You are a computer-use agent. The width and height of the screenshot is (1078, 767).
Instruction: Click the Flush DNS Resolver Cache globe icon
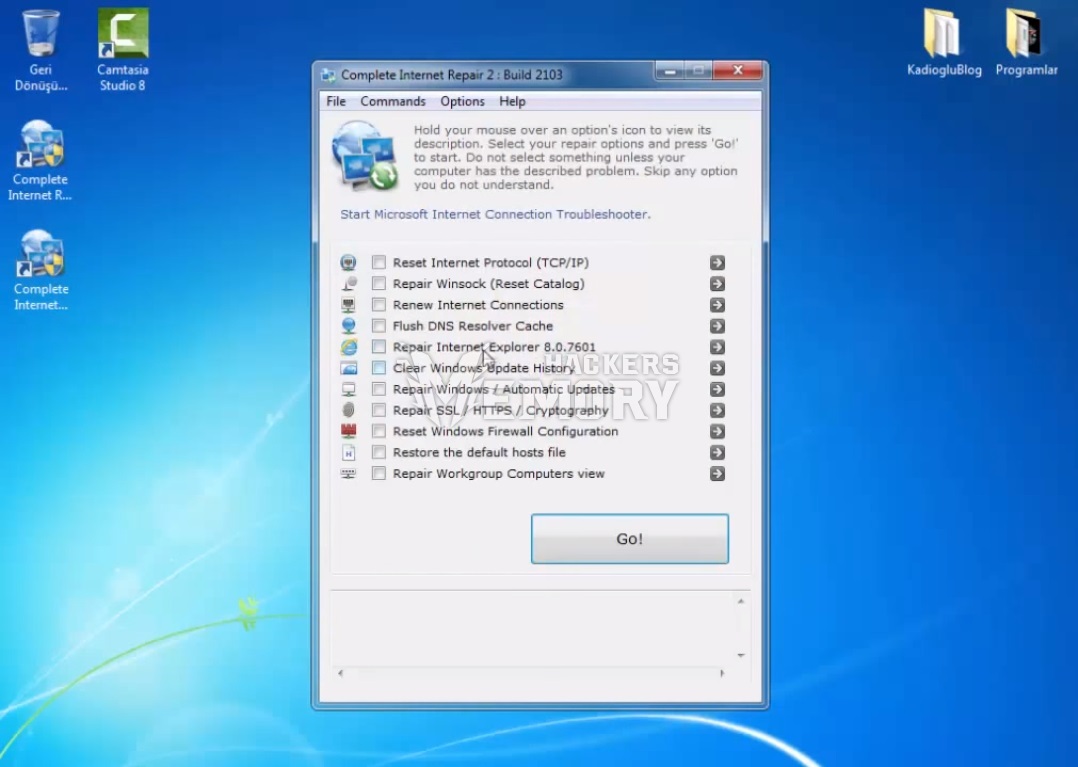[x=349, y=326]
